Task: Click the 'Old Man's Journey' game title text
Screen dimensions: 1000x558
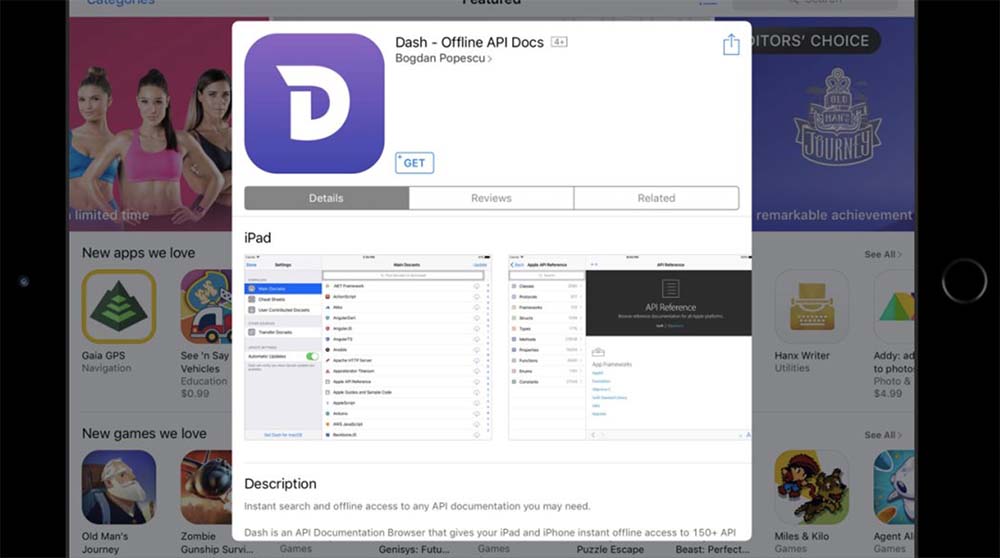Action: point(105,543)
